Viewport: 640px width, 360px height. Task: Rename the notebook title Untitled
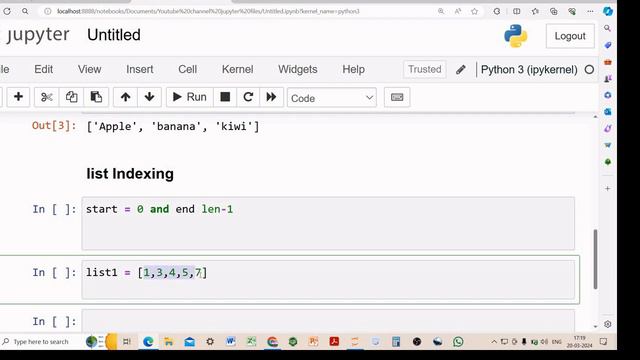(114, 35)
